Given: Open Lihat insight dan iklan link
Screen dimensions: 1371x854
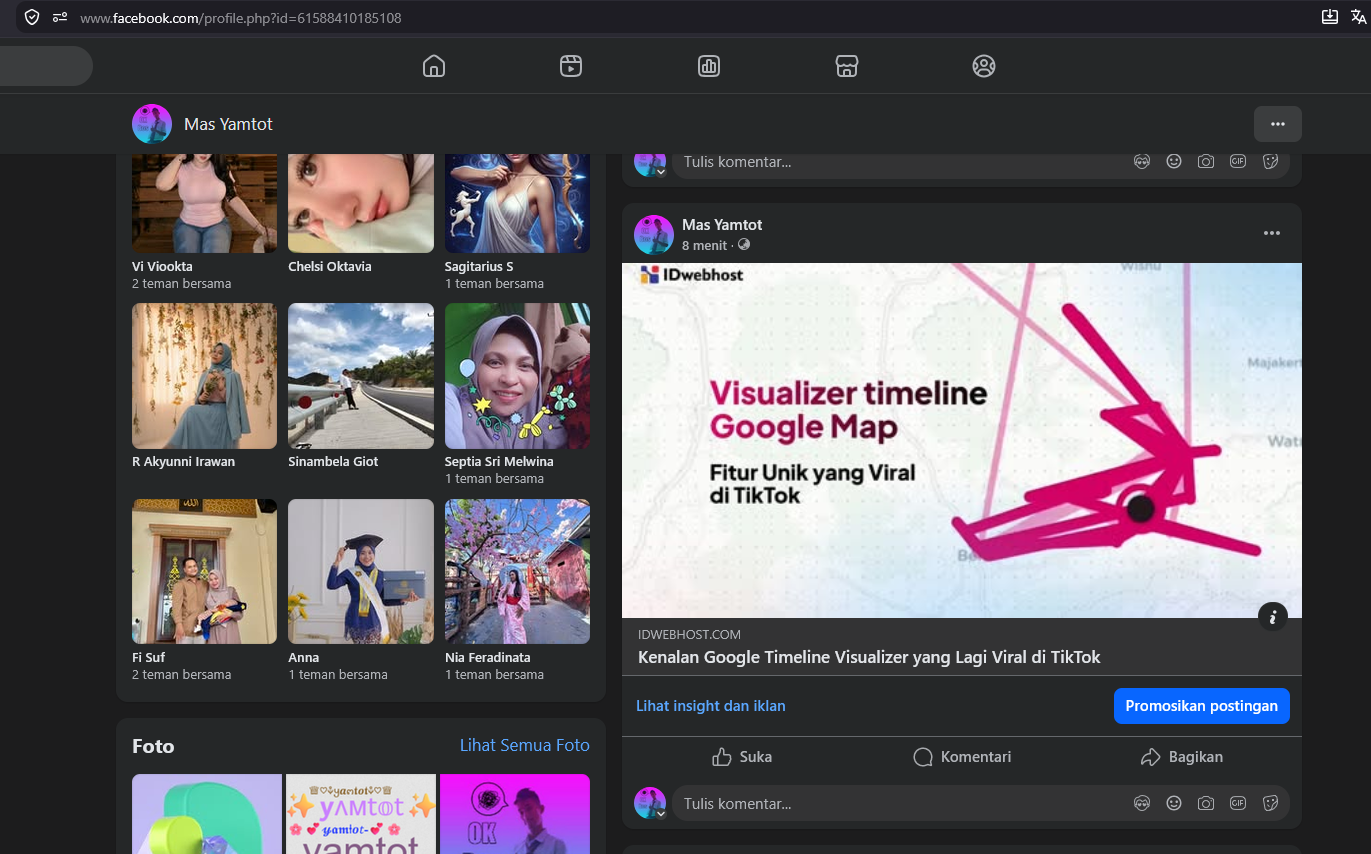Looking at the screenshot, I should pyautogui.click(x=711, y=706).
